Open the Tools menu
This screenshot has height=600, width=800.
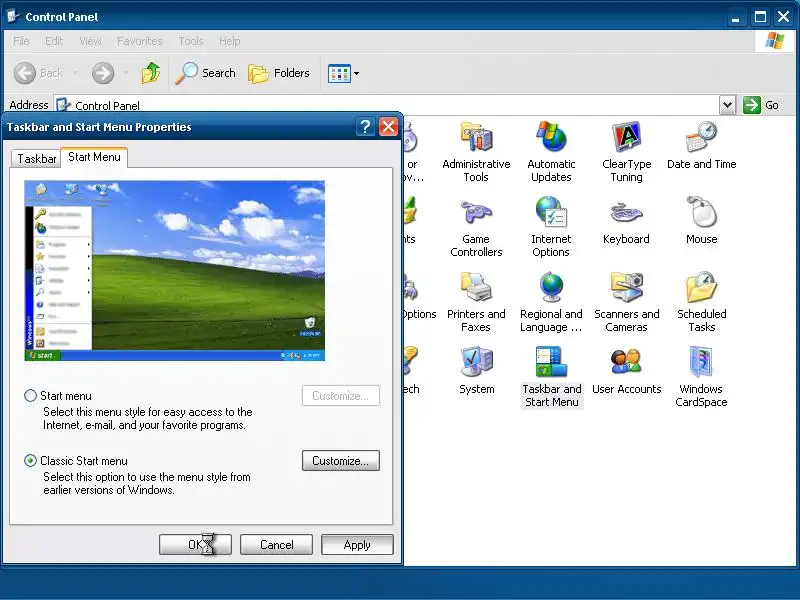click(x=191, y=41)
